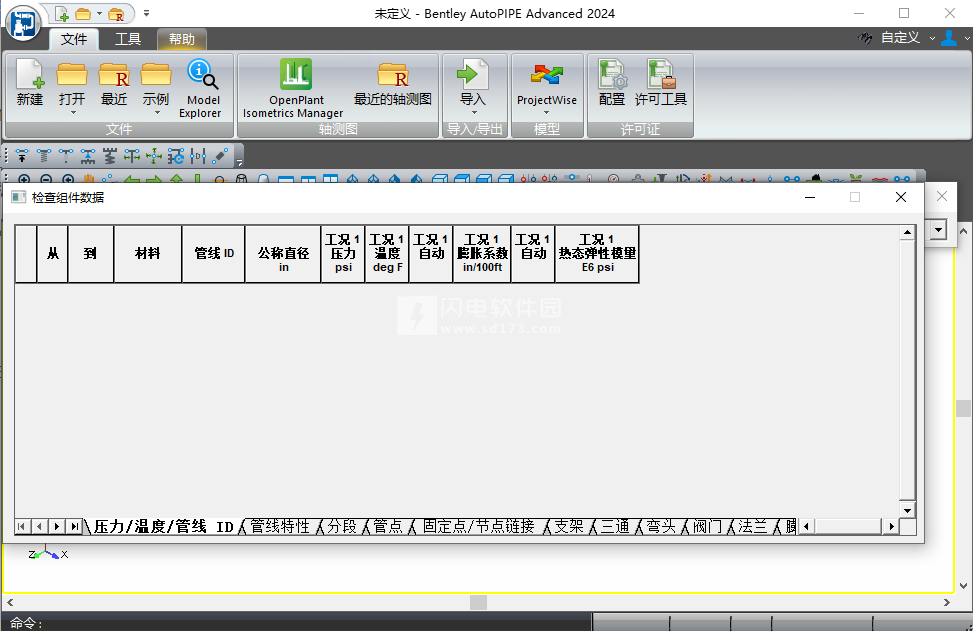This screenshot has height=631, width=973.
Task: Click the sheet tabs scroll-right arrow
Action: [x=891, y=526]
